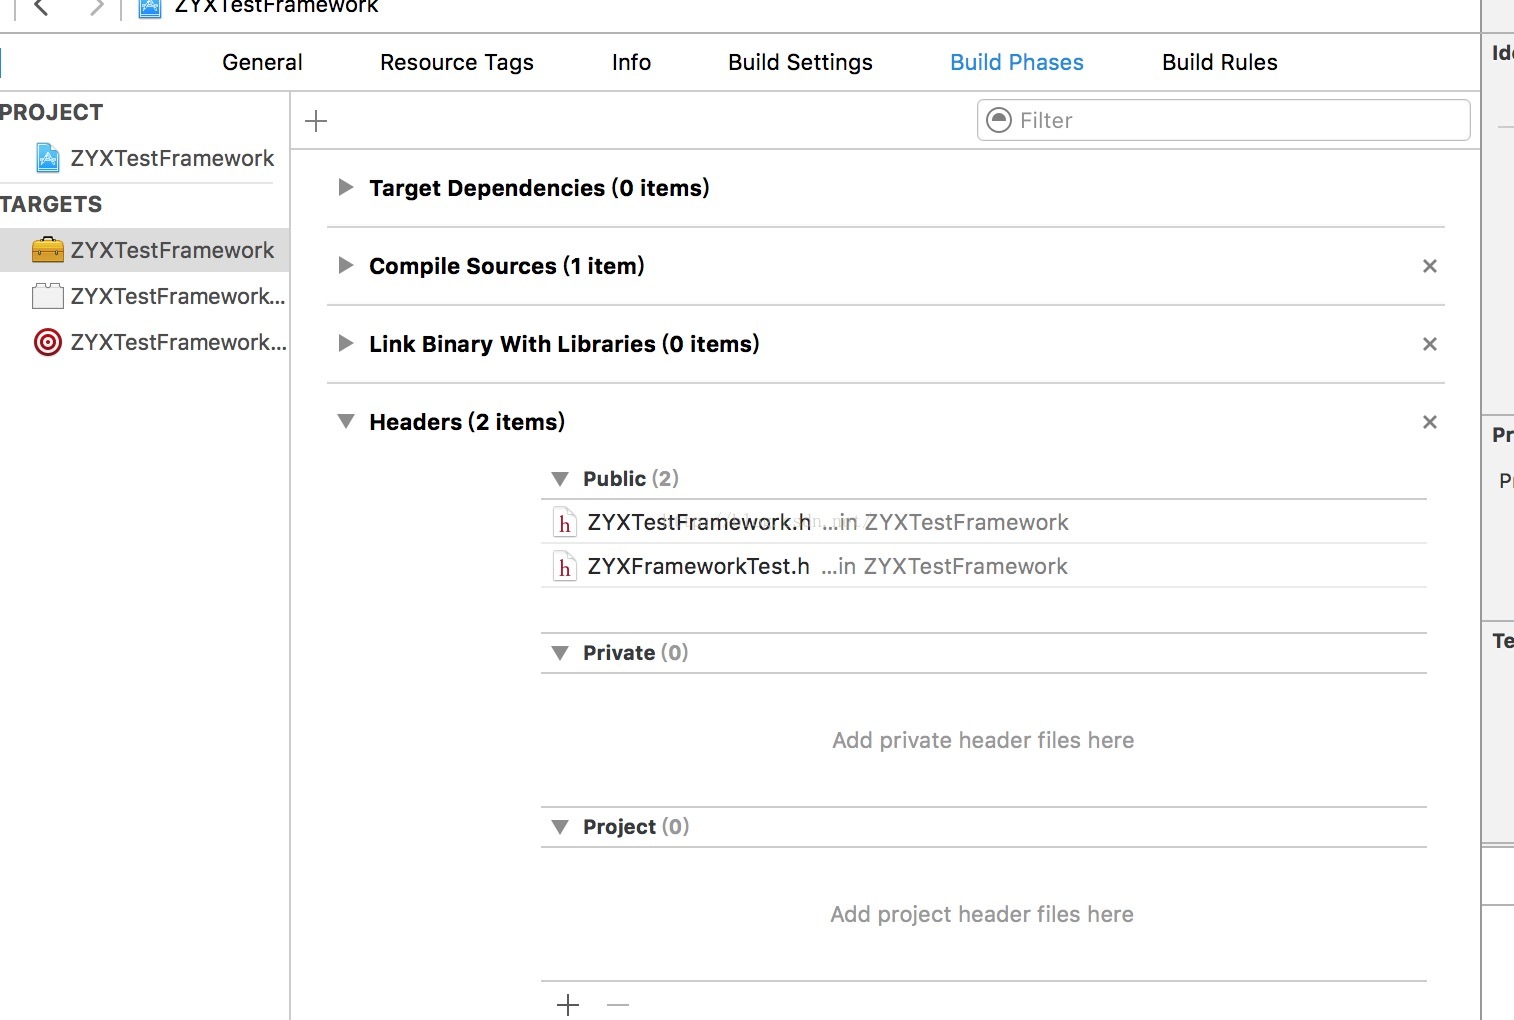Open the Build Settings tab

tap(800, 62)
